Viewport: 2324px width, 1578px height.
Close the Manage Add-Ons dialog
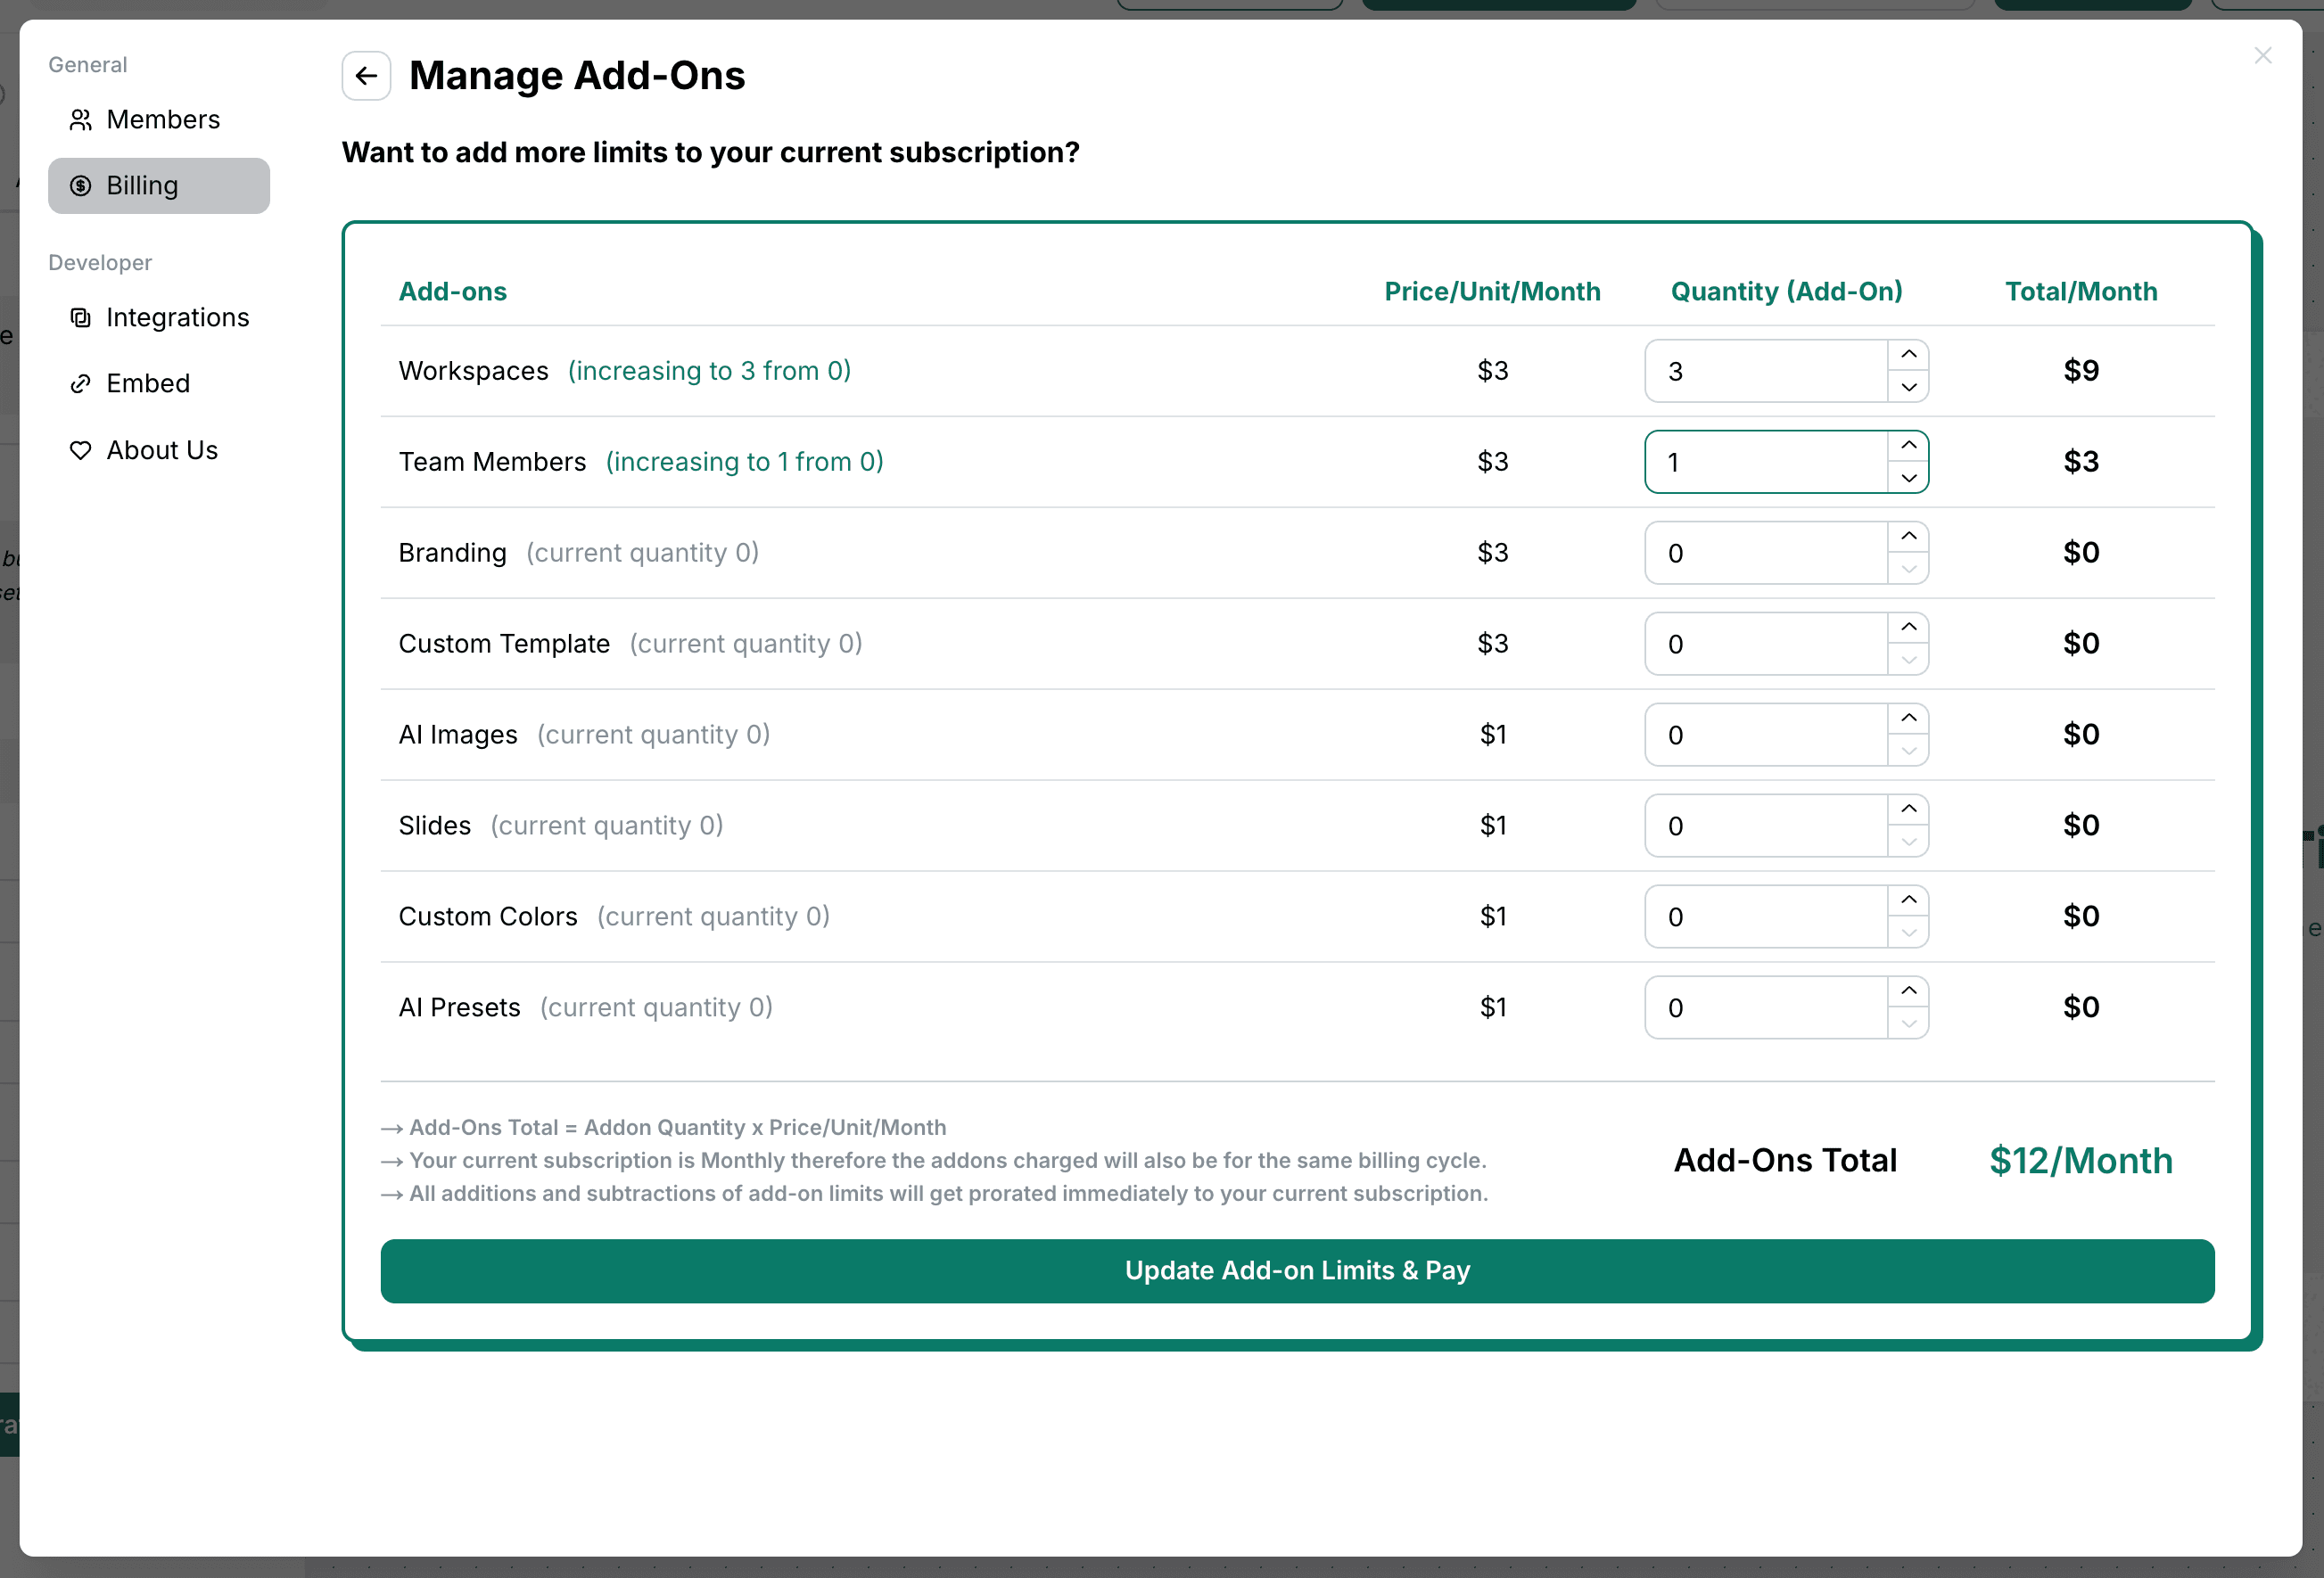point(2263,55)
